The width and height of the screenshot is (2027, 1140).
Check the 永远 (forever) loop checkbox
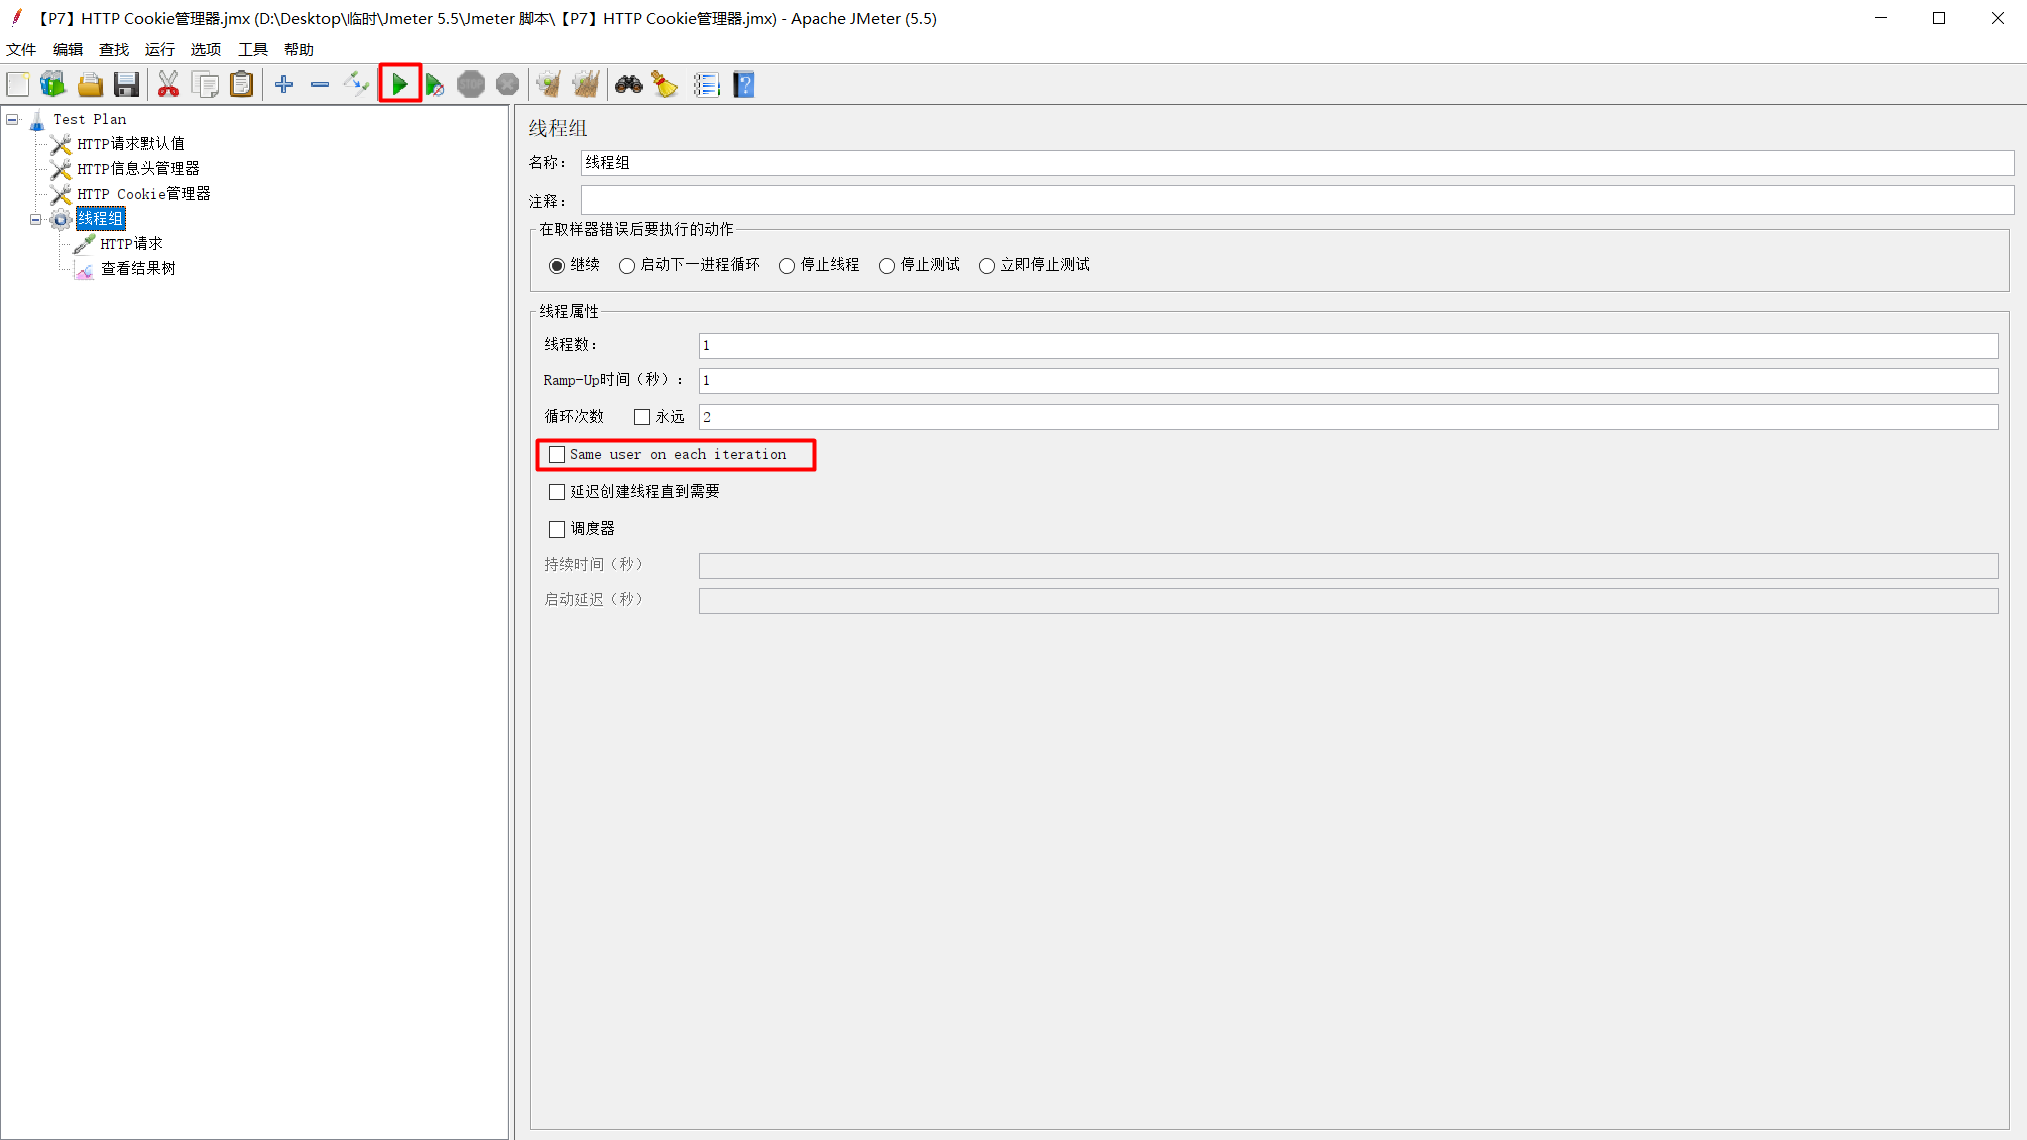point(642,417)
